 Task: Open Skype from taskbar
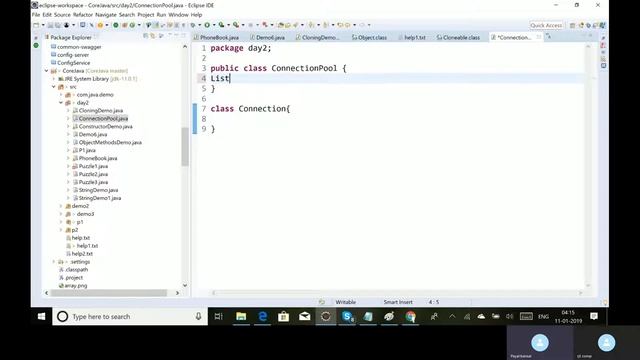(347, 316)
